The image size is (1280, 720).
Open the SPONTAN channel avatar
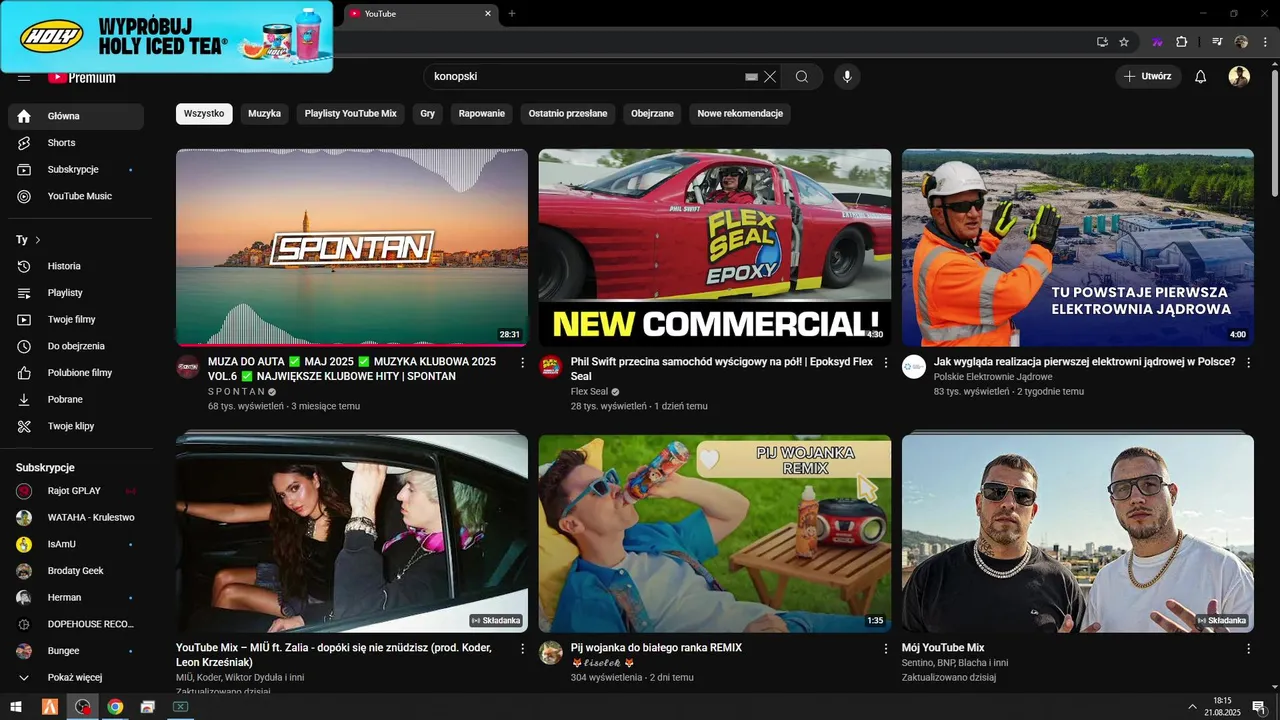pos(188,366)
